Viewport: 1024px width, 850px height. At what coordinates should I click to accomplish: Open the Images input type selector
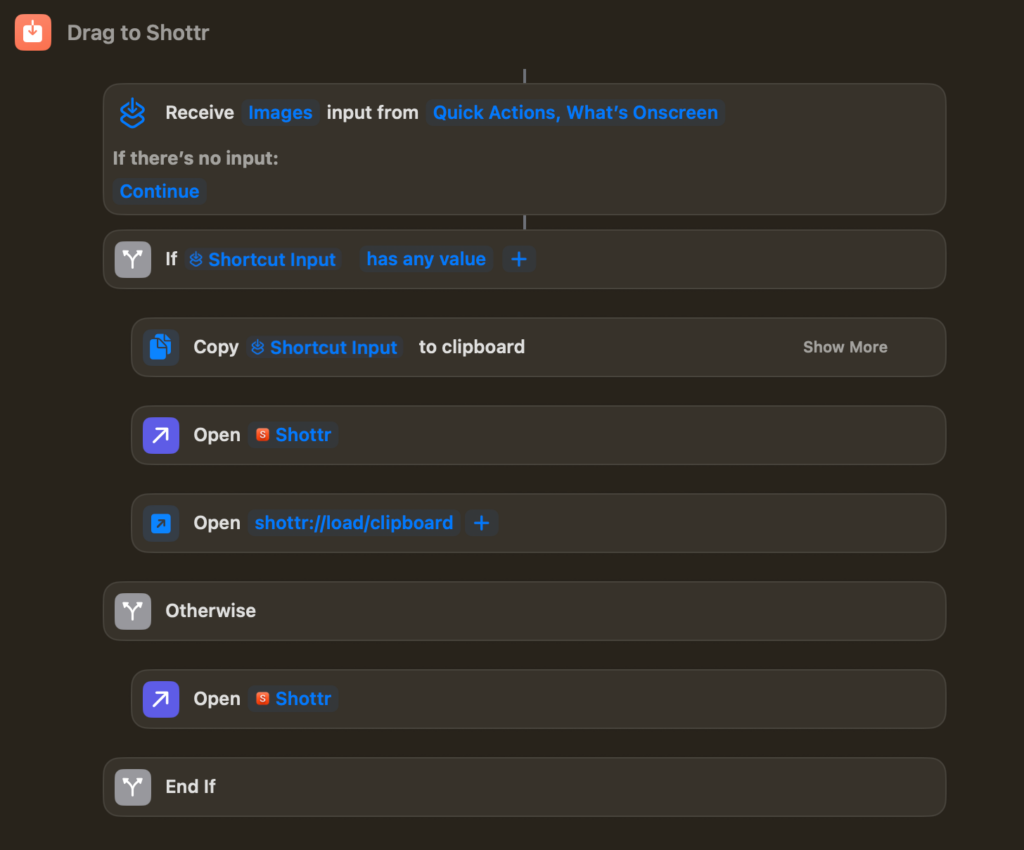[x=280, y=113]
